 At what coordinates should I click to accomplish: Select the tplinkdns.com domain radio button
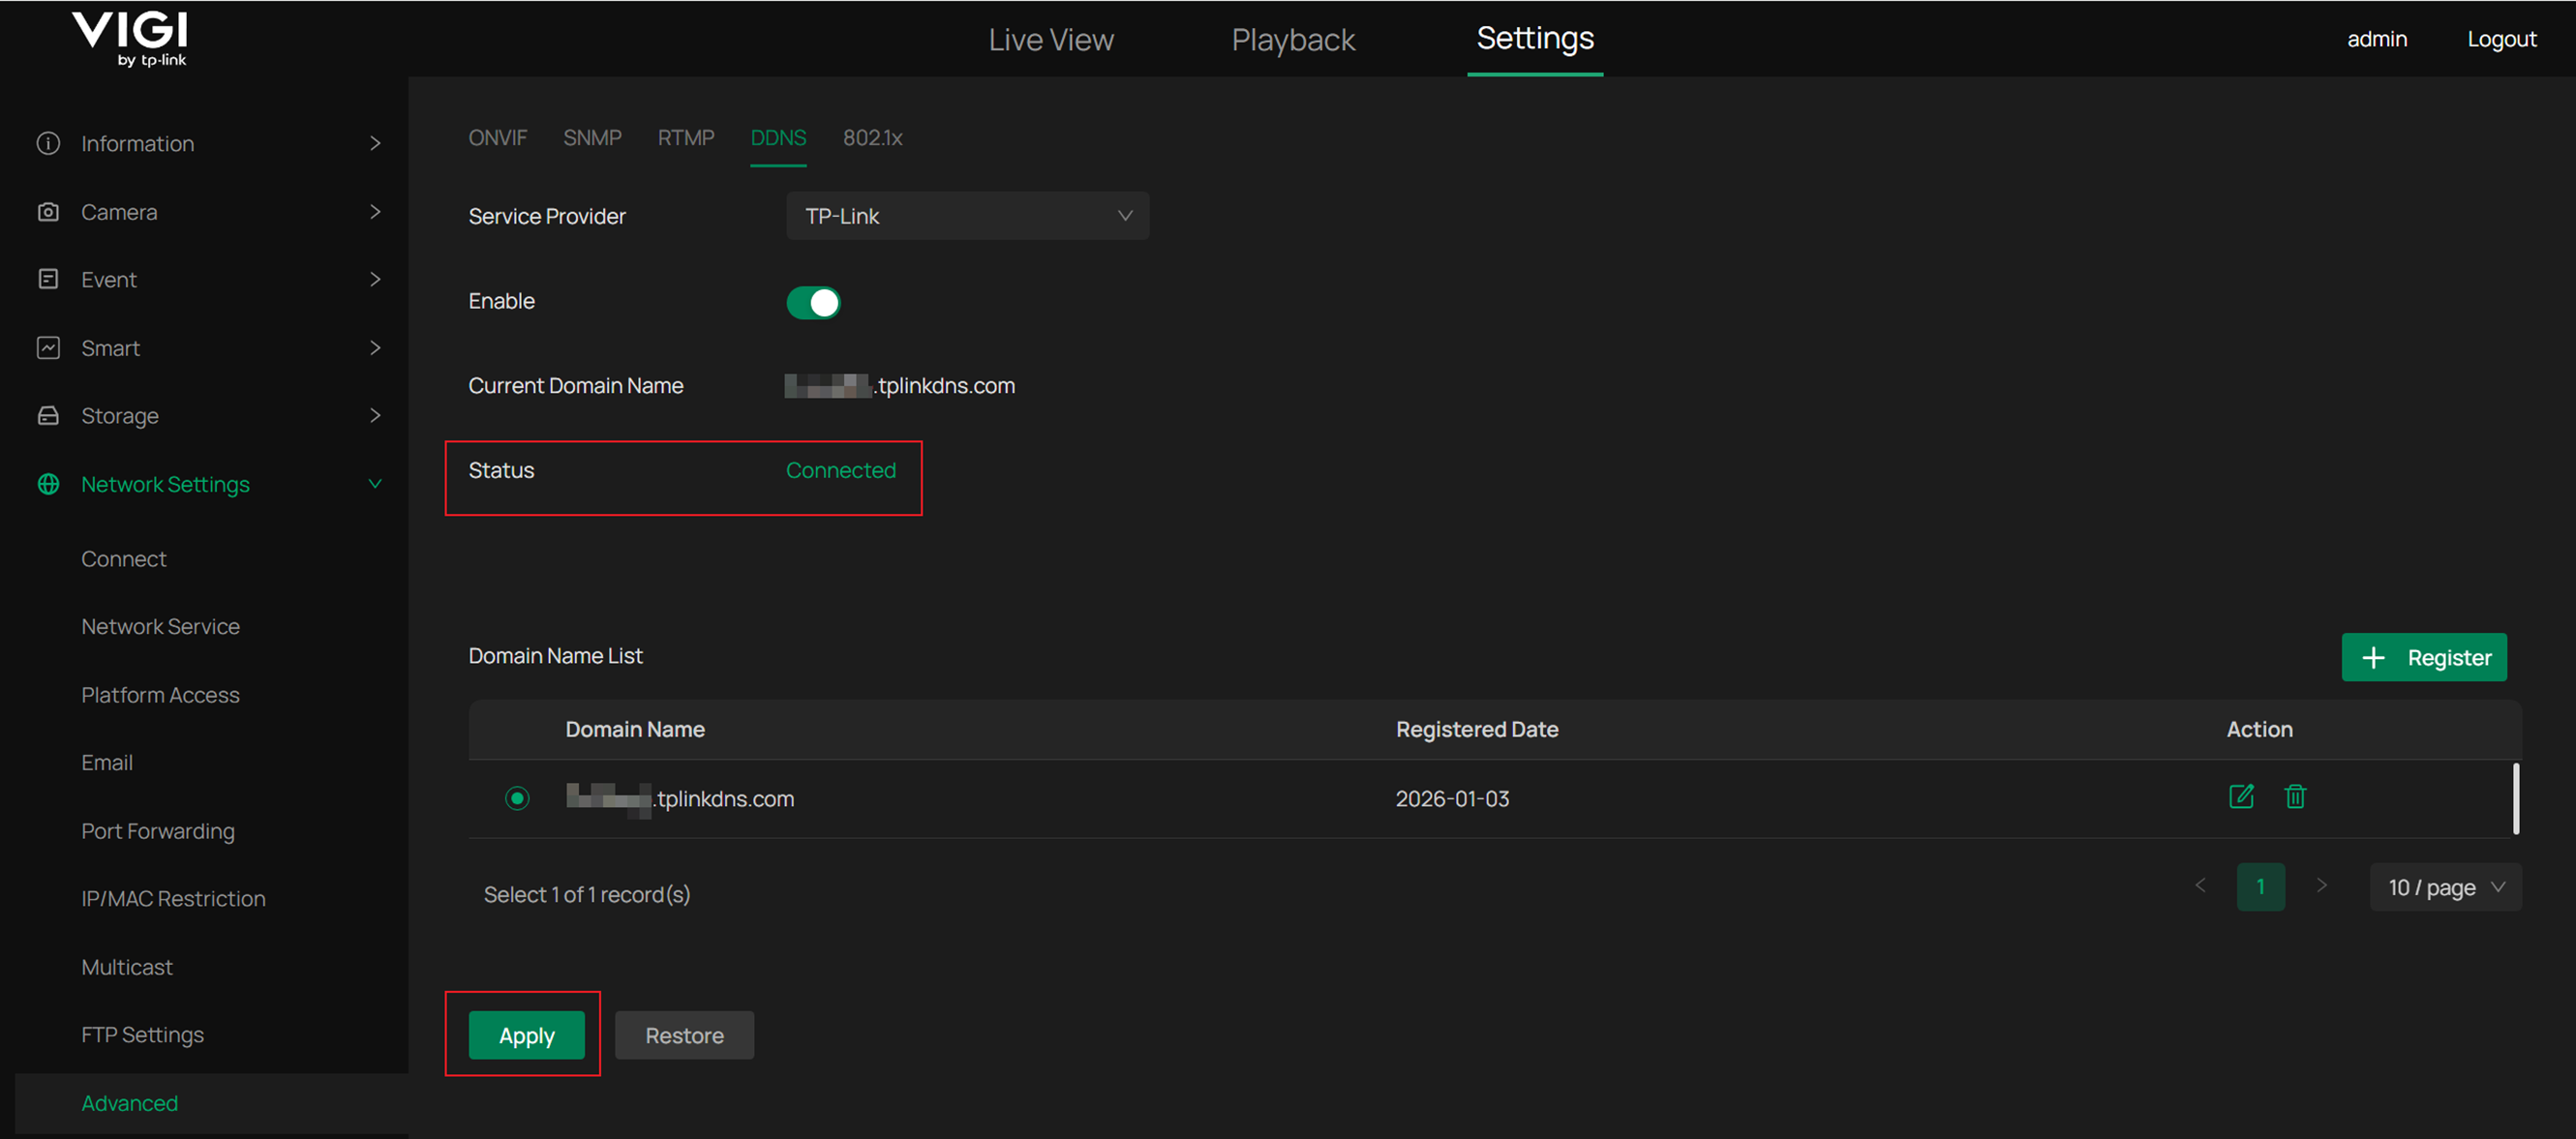point(517,798)
